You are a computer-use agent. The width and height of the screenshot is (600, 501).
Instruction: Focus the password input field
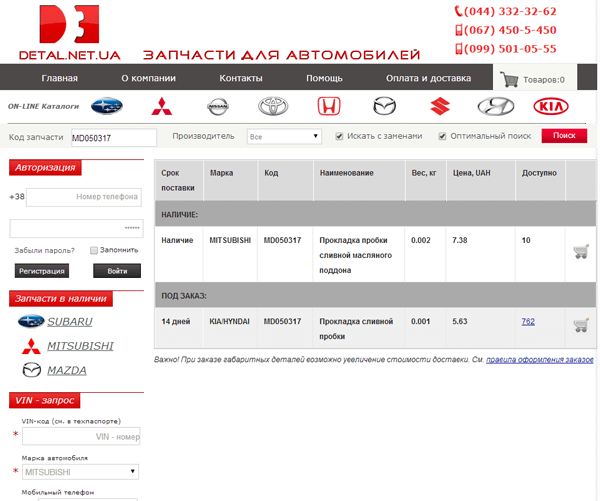click(x=77, y=228)
